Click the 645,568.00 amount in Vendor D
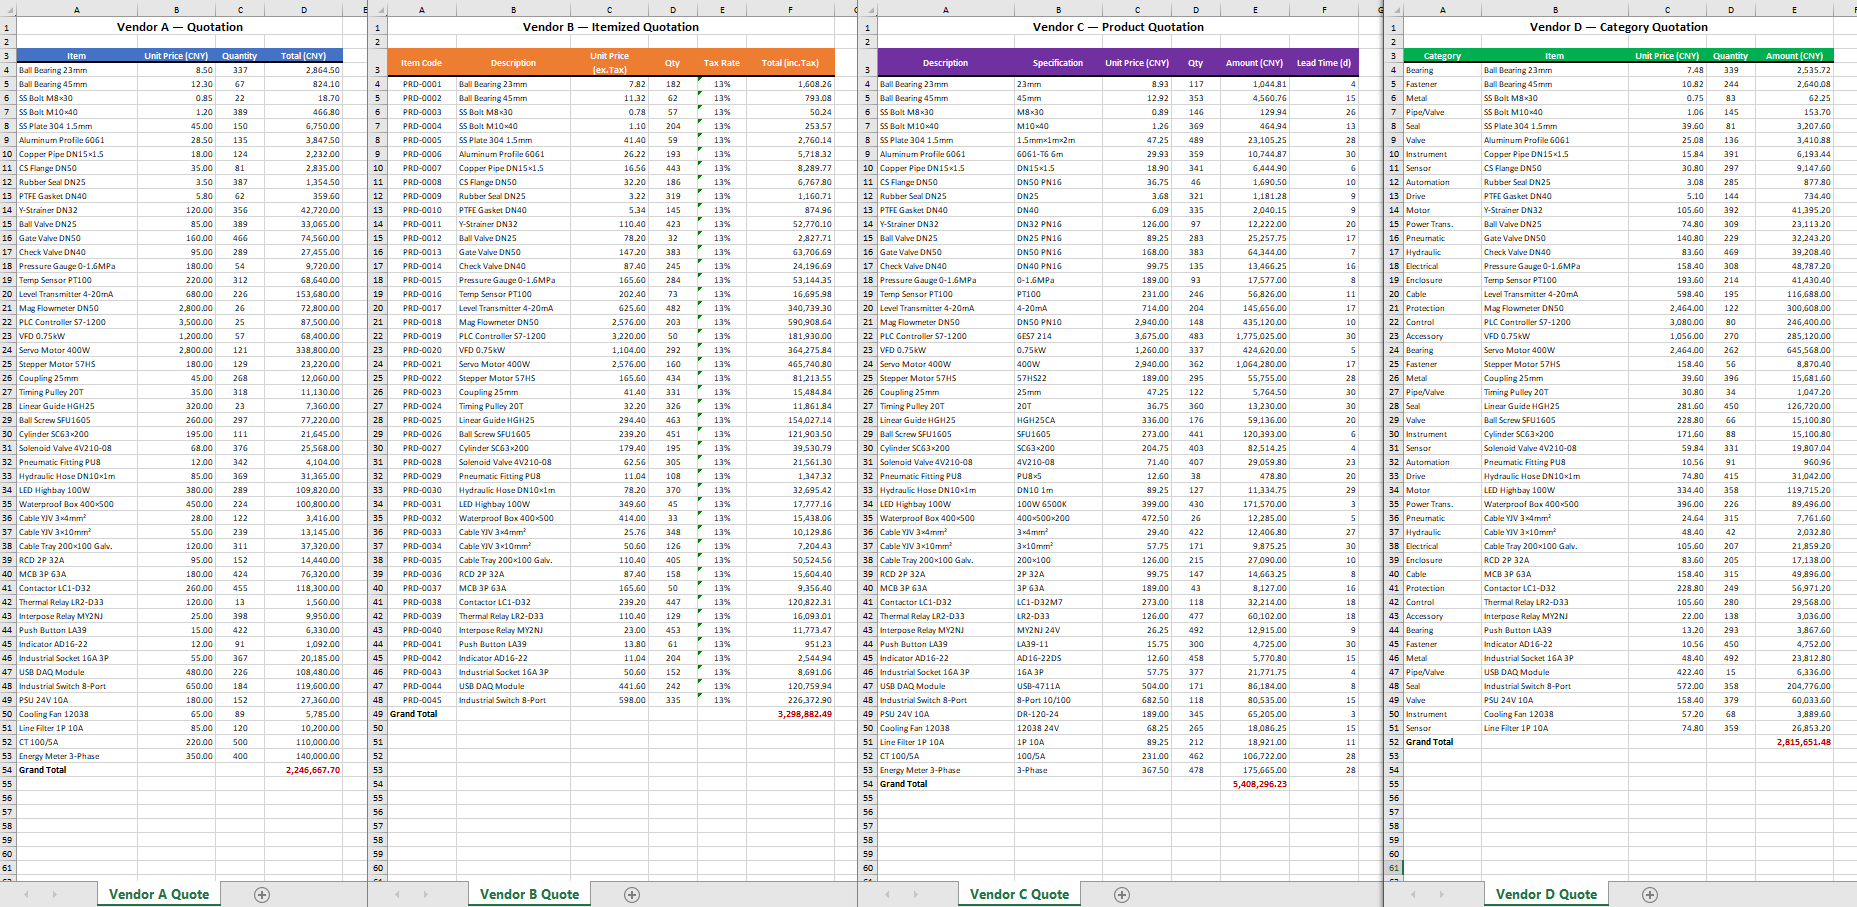Screen dimensions: 1857x907 point(1794,350)
